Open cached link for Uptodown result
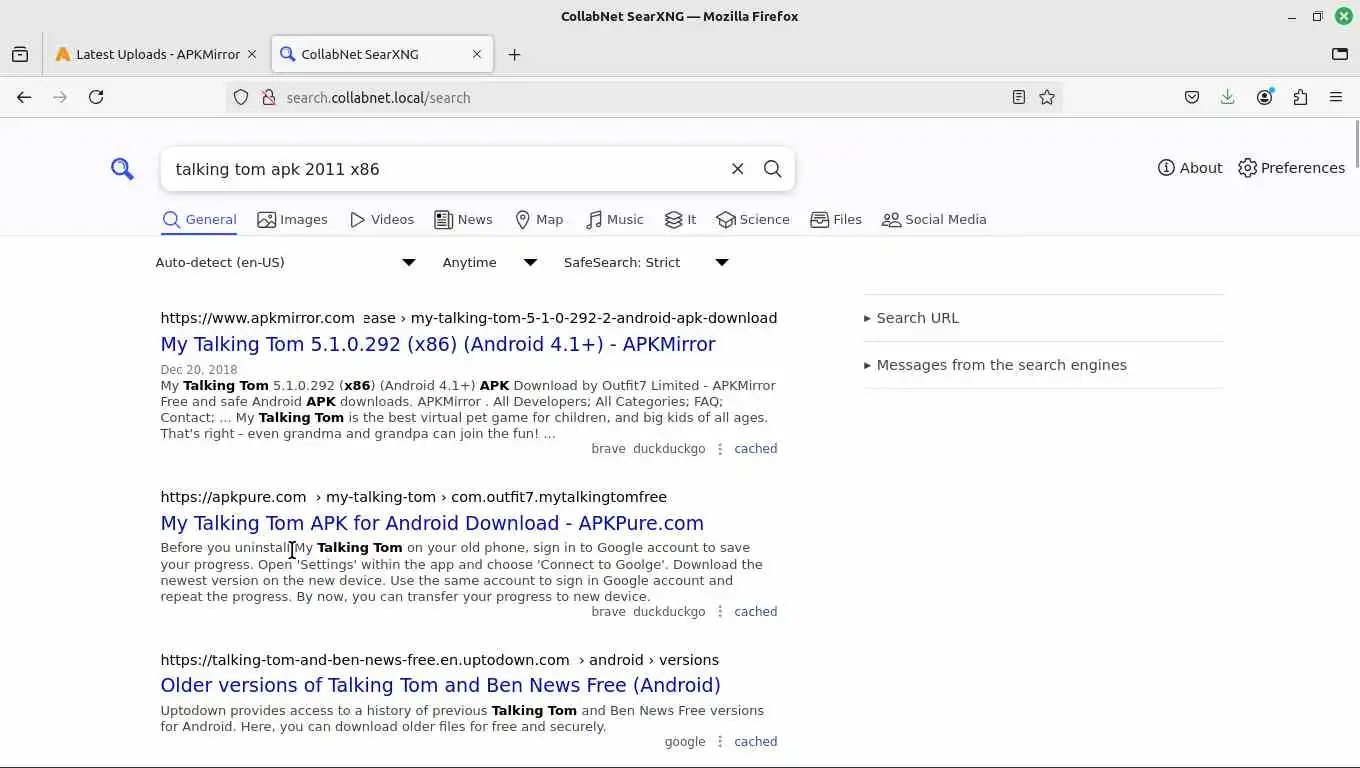 coord(755,742)
